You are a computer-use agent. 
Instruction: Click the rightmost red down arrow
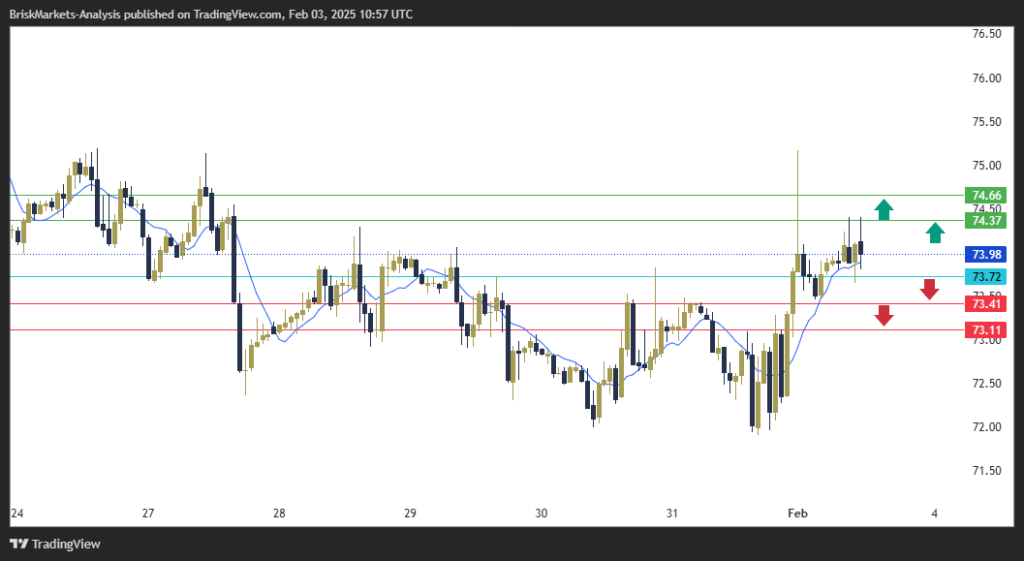[x=929, y=289]
